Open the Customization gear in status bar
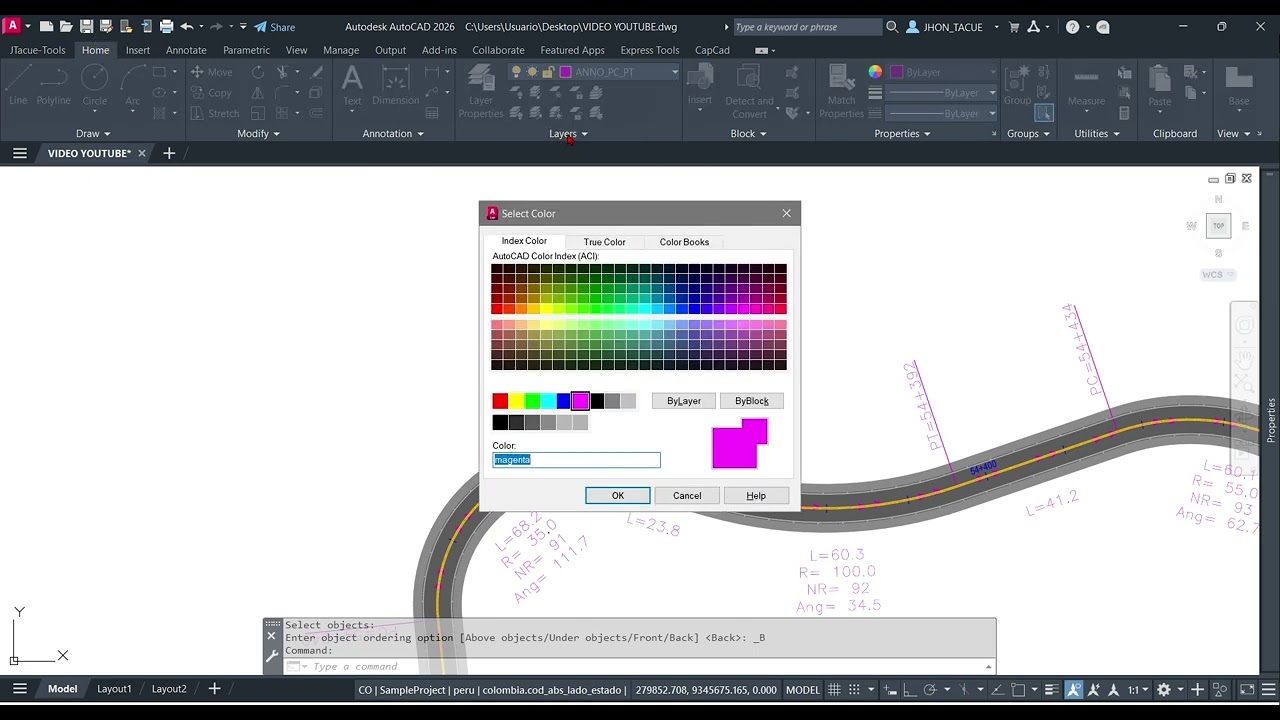This screenshot has height=720, width=1280. point(1163,689)
